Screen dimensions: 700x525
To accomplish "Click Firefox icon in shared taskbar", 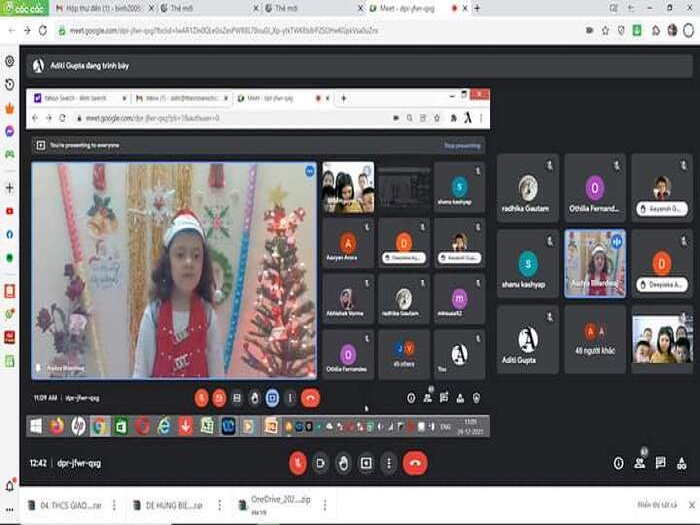I will 57,426.
